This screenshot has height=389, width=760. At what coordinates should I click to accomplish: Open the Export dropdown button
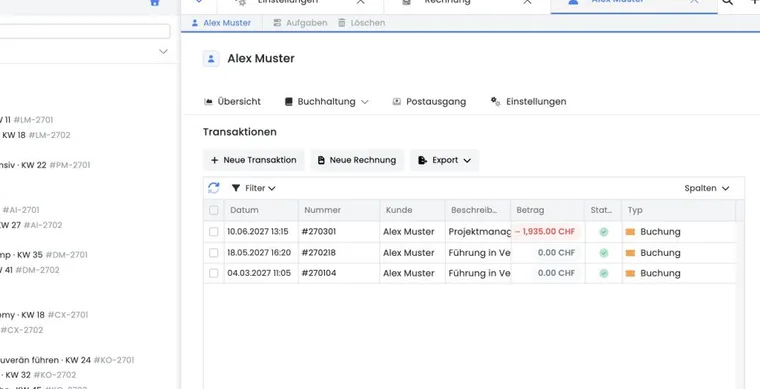coord(444,160)
